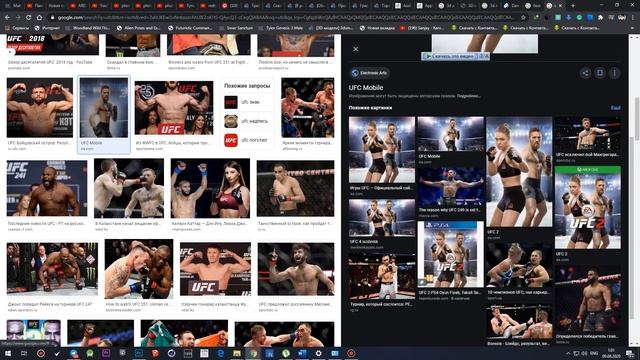Open 'Яркие моменты турнира' image result

307,108
